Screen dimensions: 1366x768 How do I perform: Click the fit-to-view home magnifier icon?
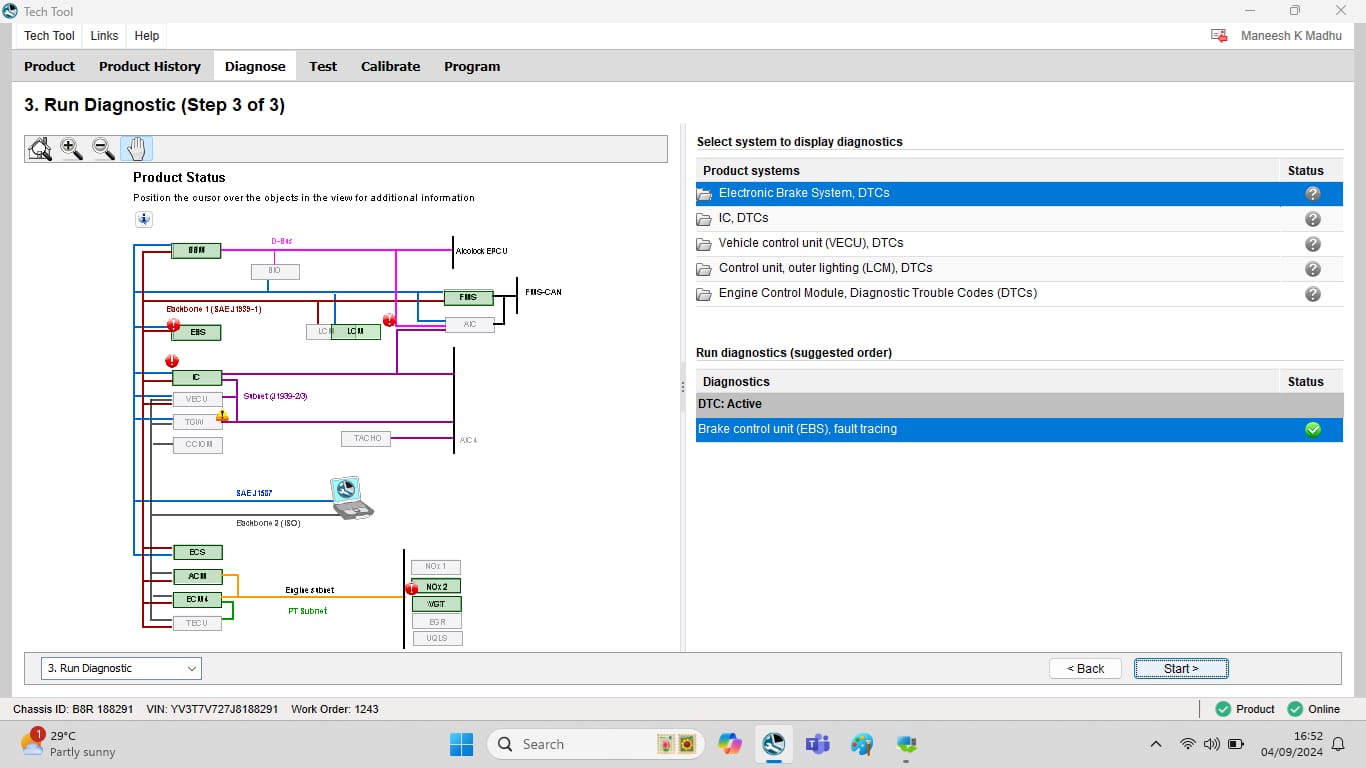40,149
